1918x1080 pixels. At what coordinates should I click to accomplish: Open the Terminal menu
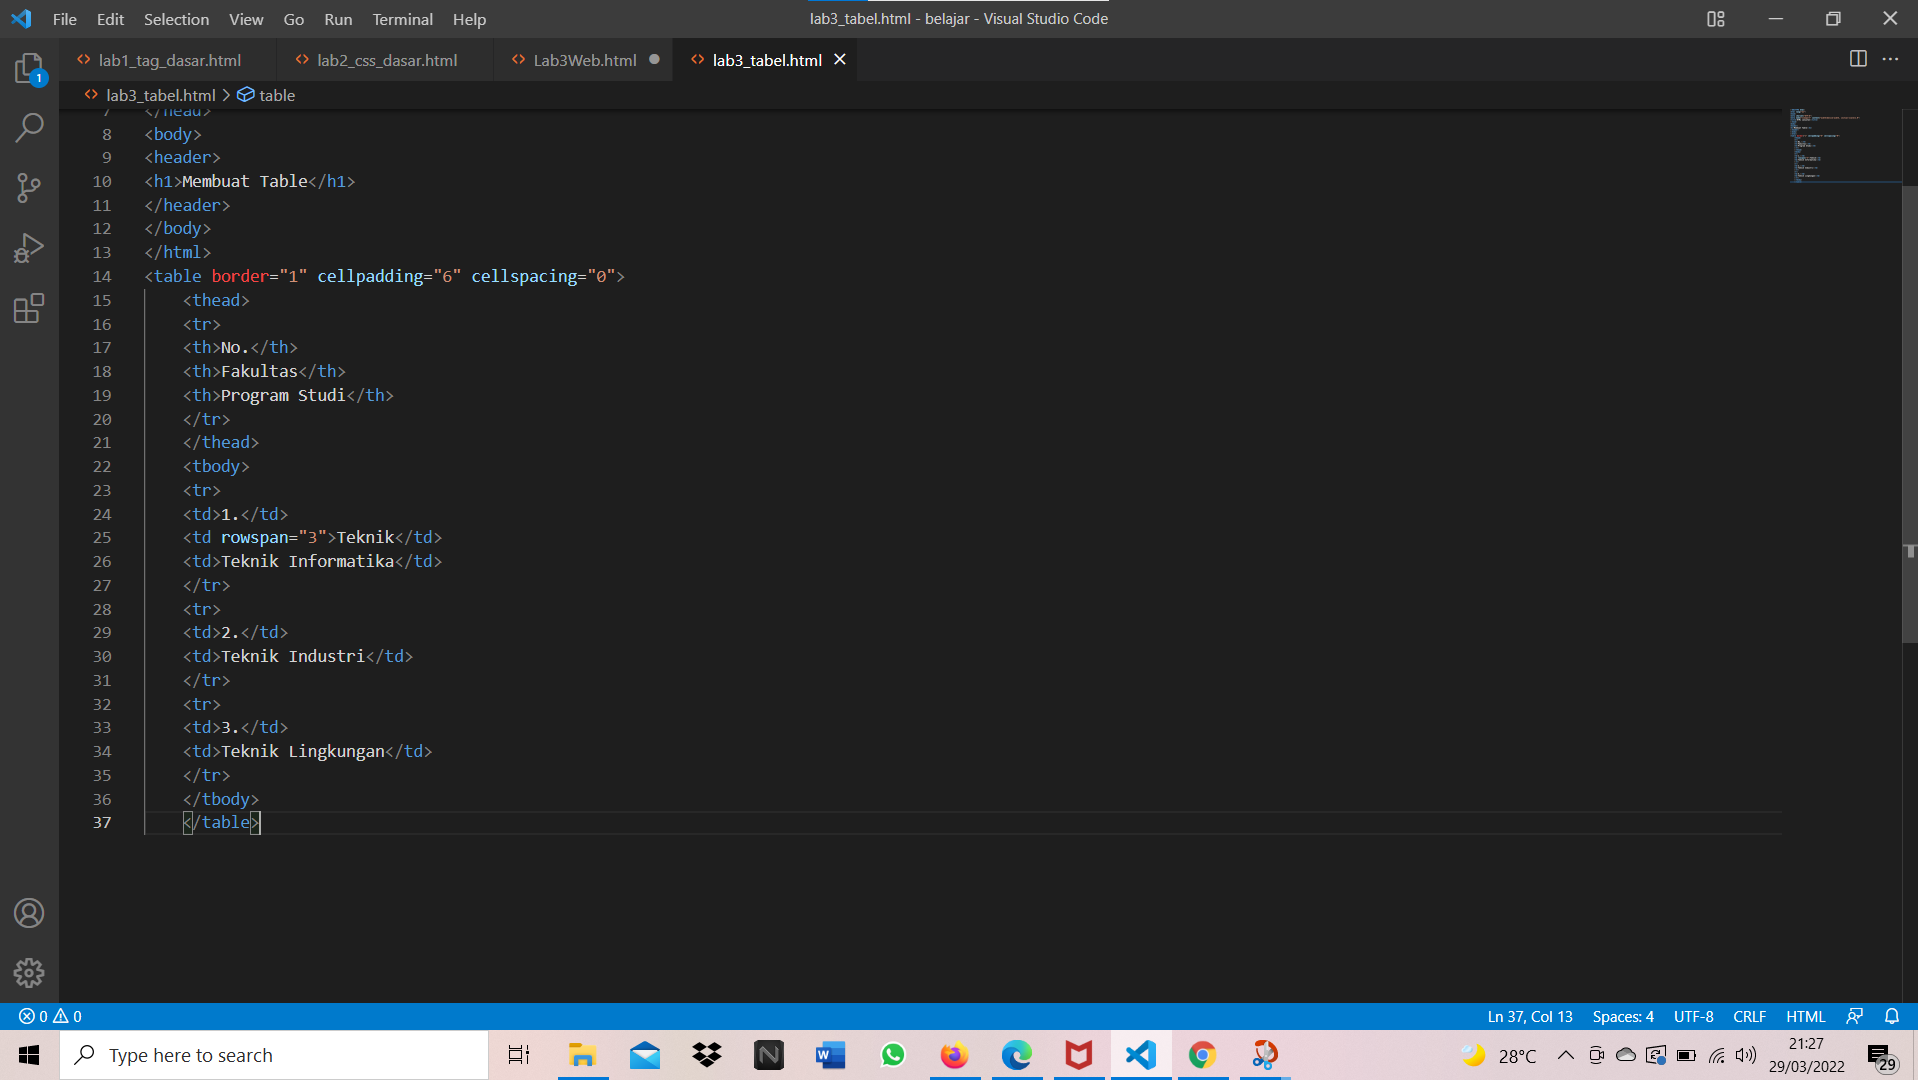click(402, 19)
